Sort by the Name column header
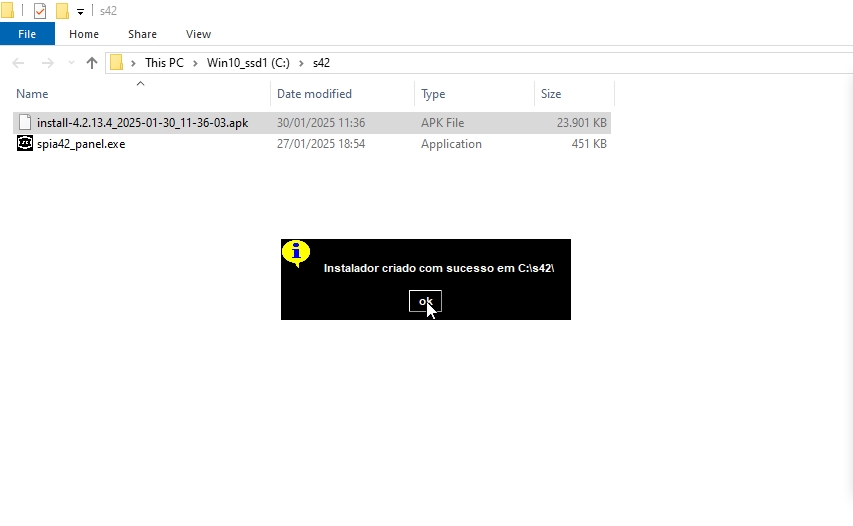 [x=32, y=94]
